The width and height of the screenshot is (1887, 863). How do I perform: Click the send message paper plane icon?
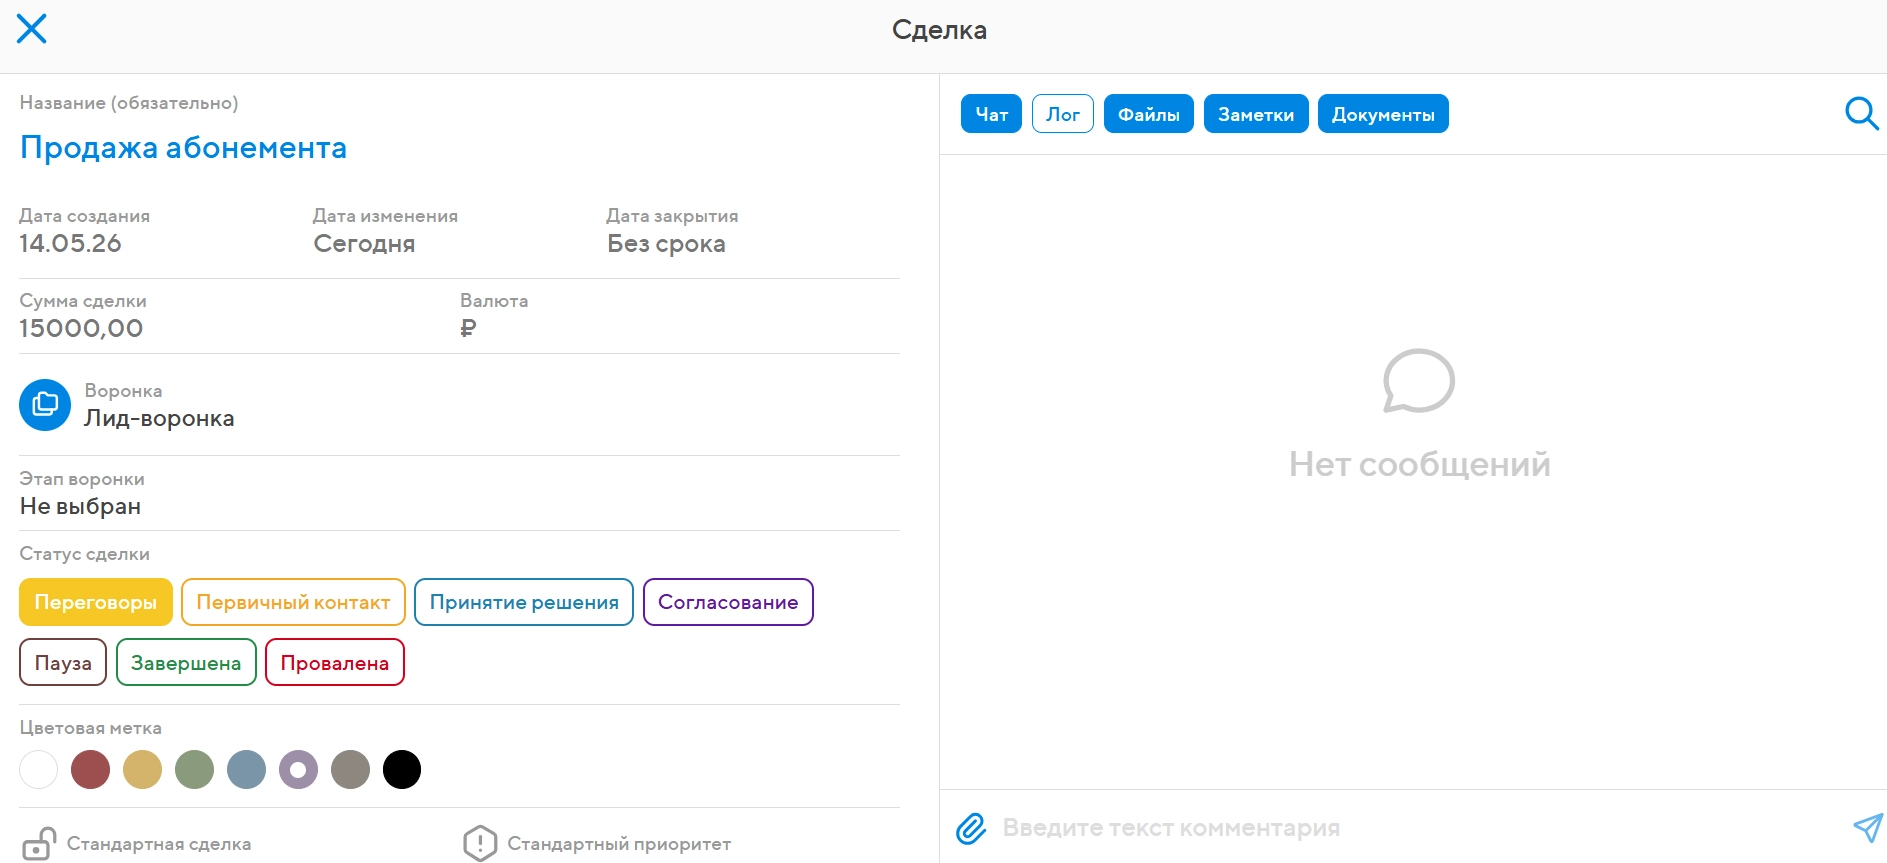(x=1867, y=827)
